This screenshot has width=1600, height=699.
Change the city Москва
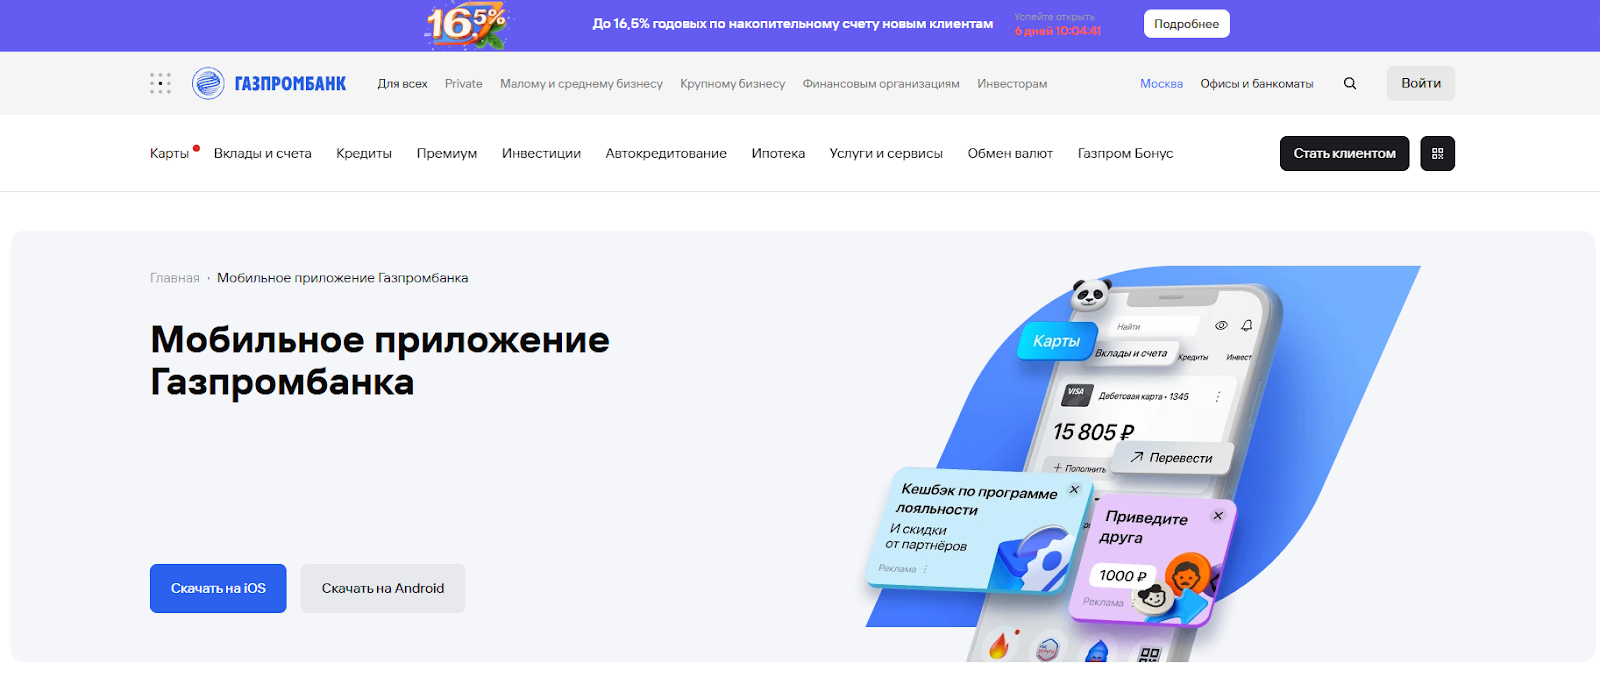tap(1161, 84)
